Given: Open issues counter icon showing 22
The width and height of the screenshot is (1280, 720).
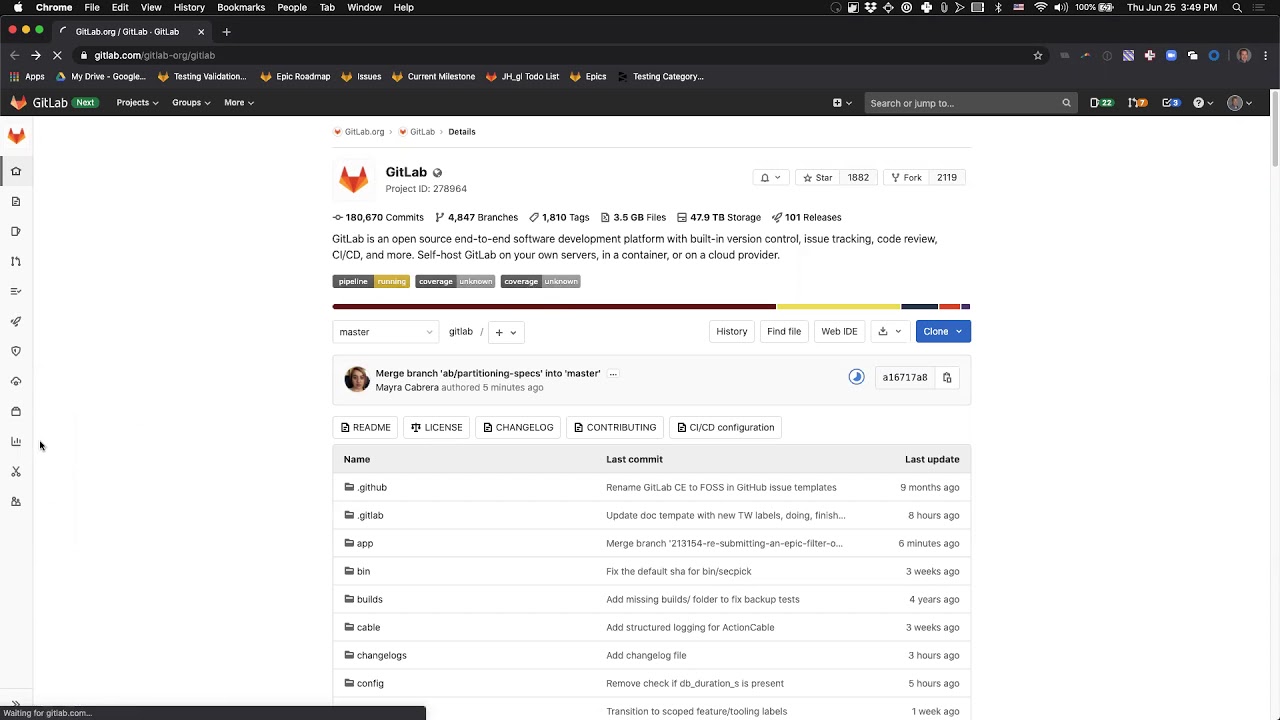Looking at the screenshot, I should (1101, 102).
